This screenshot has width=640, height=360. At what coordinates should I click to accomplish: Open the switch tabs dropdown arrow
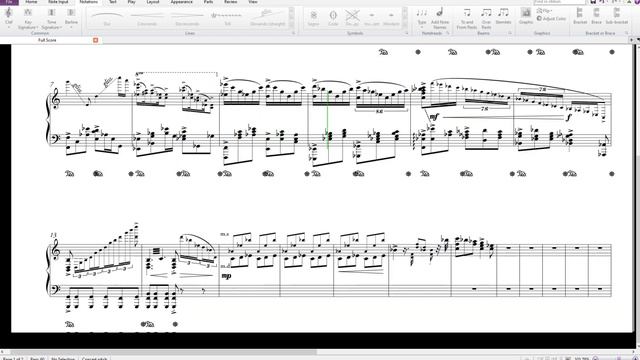pos(638,40)
